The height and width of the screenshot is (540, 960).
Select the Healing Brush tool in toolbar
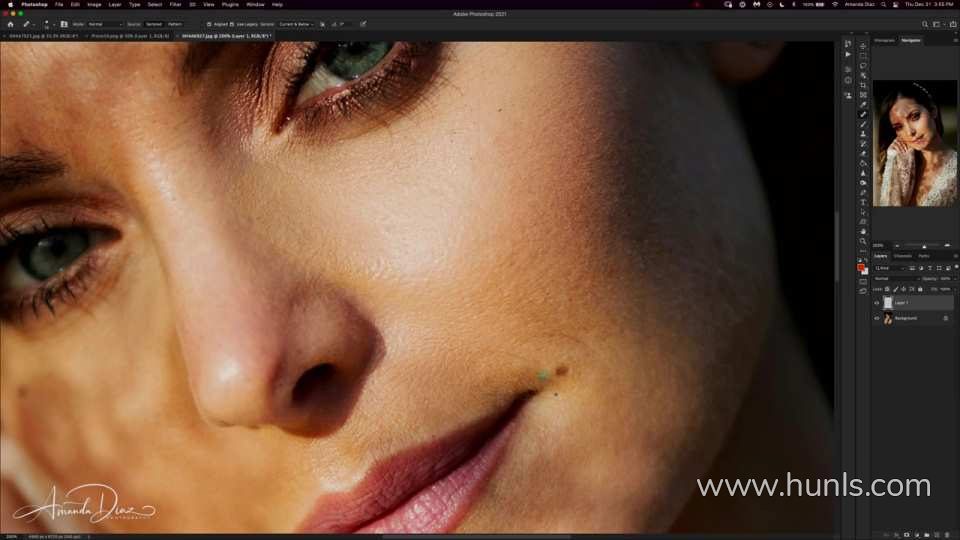point(863,114)
